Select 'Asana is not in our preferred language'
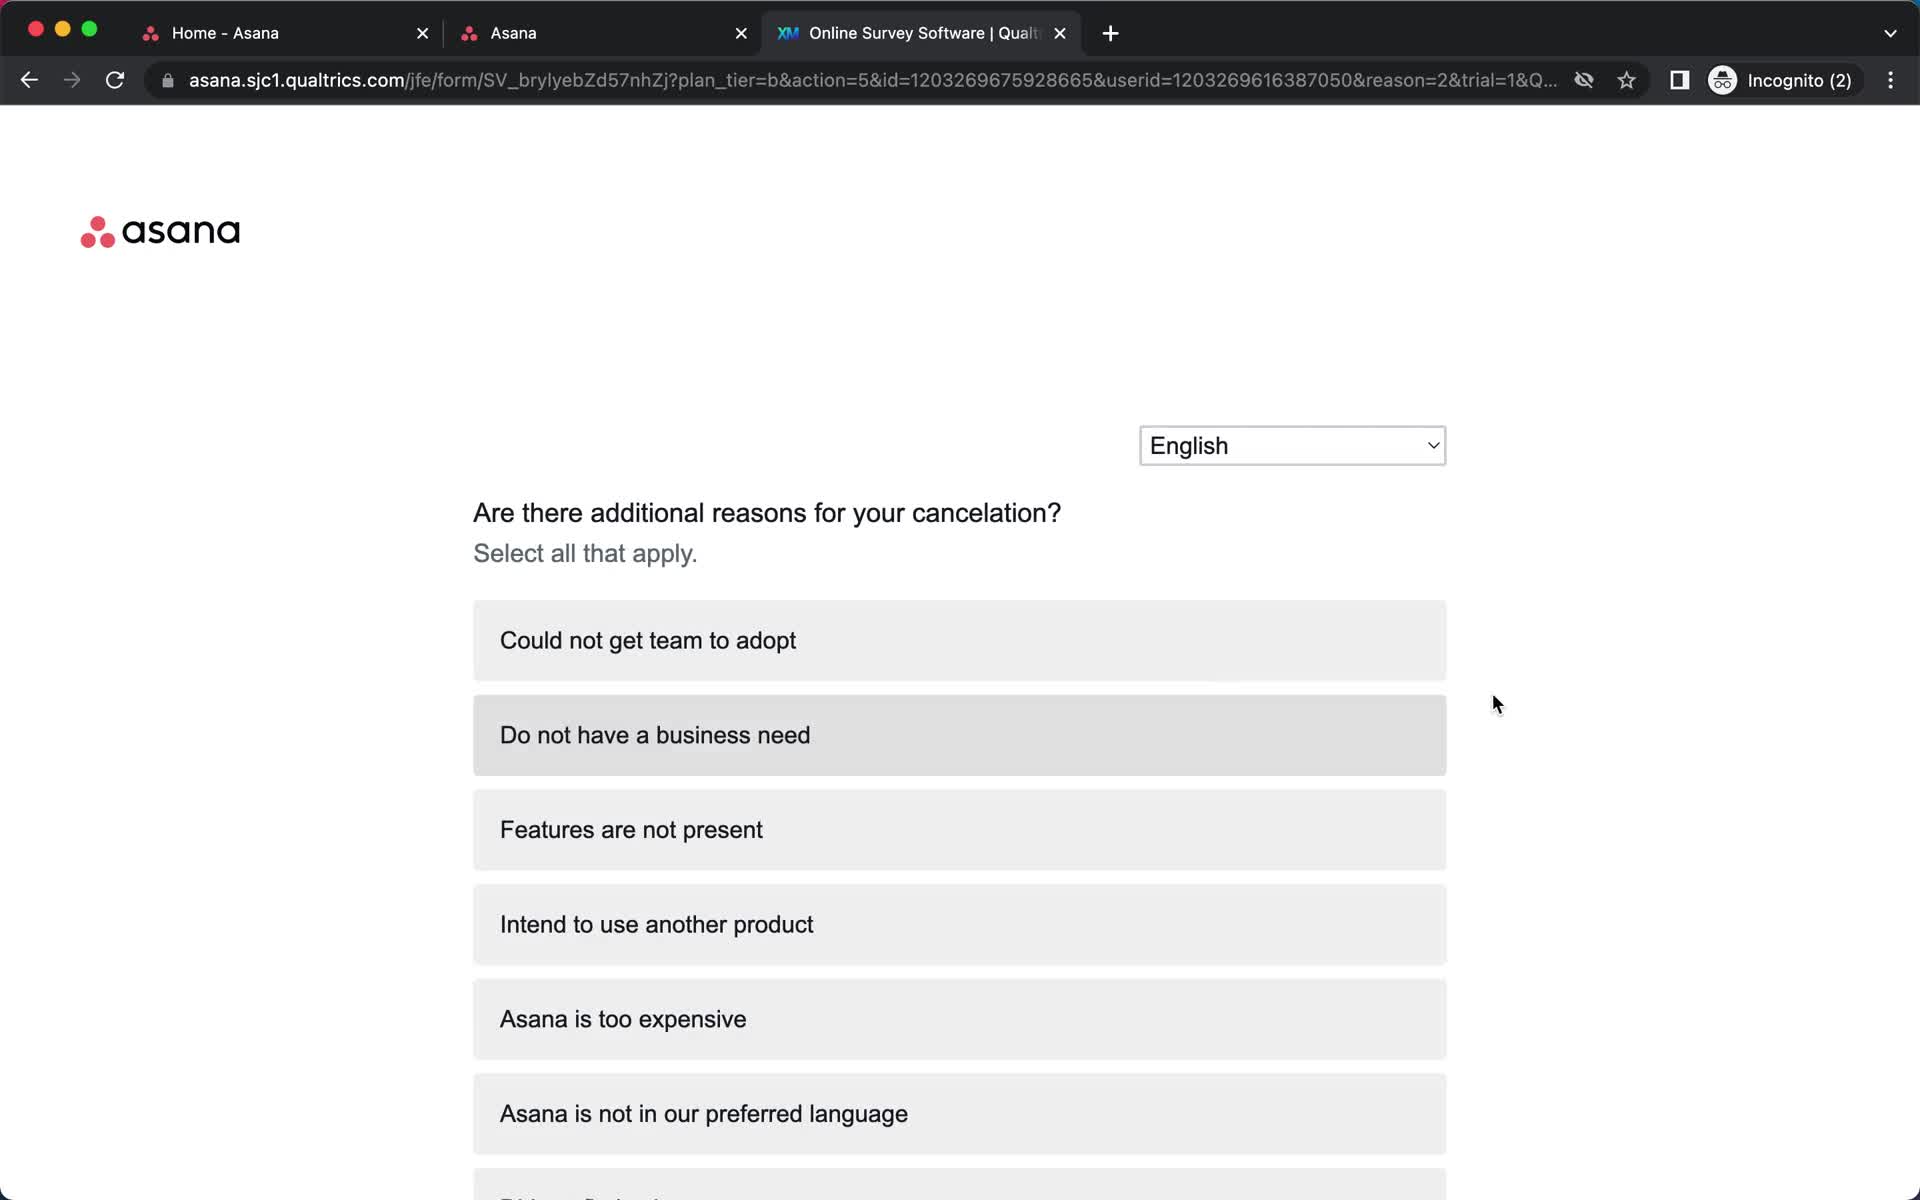The image size is (1920, 1200). pos(959,1113)
